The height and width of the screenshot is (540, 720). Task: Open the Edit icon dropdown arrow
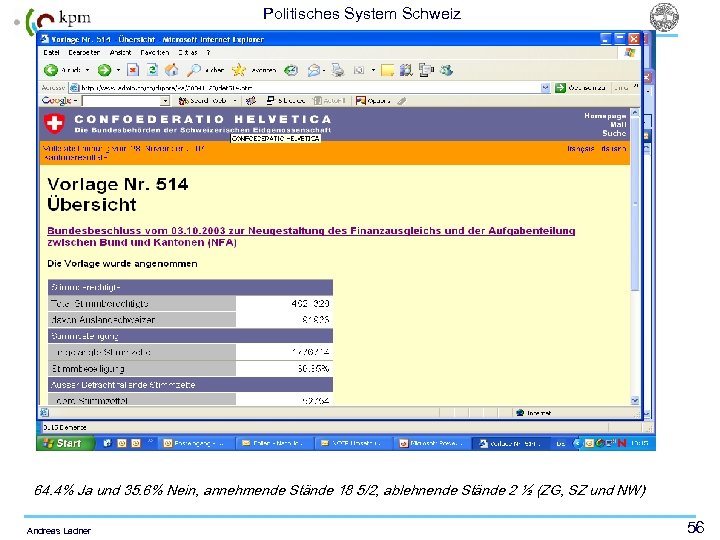[x=373, y=70]
